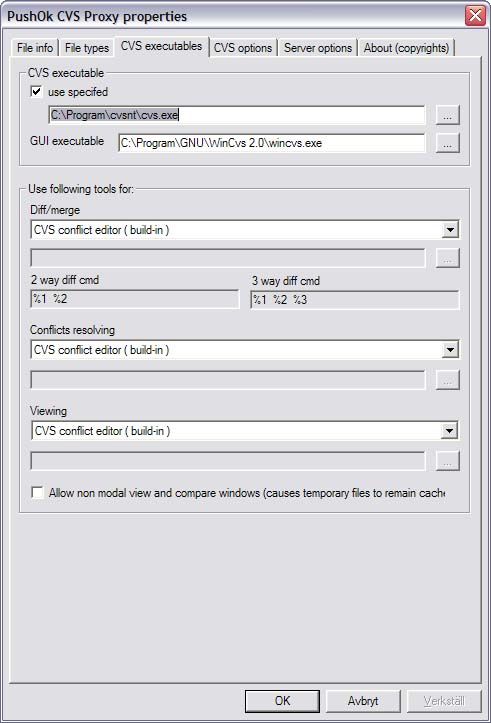Click the 3 way diff cmd field
The height and width of the screenshot is (723, 491).
click(x=355, y=300)
